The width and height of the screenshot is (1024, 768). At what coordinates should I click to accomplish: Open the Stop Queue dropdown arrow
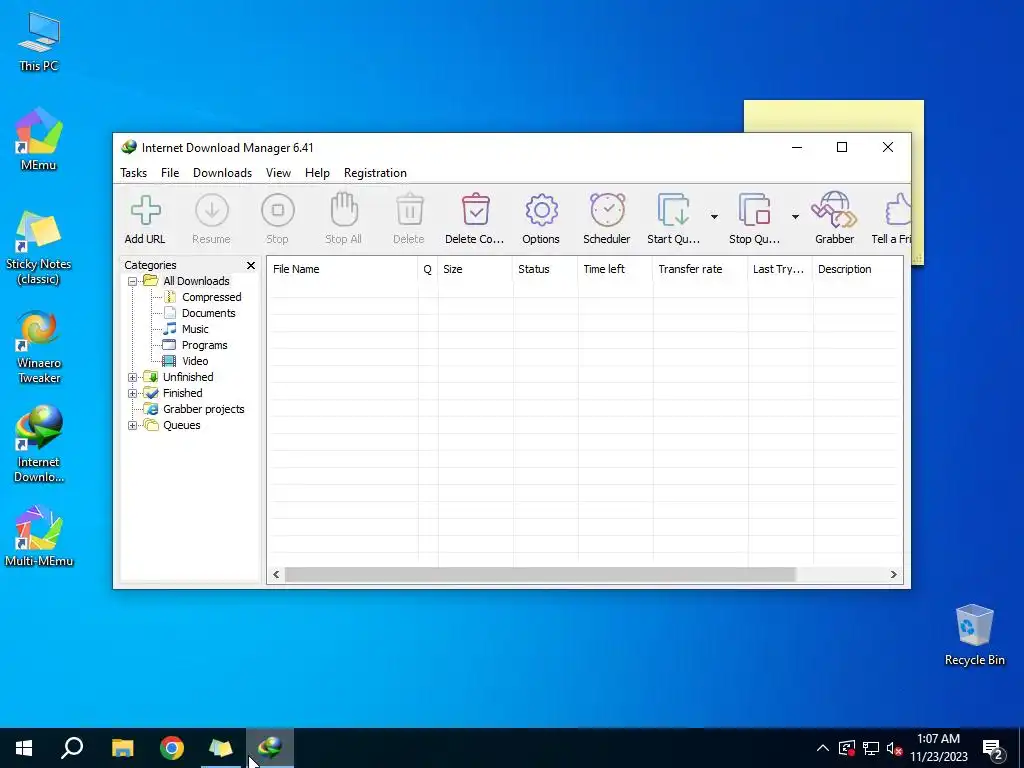click(795, 217)
